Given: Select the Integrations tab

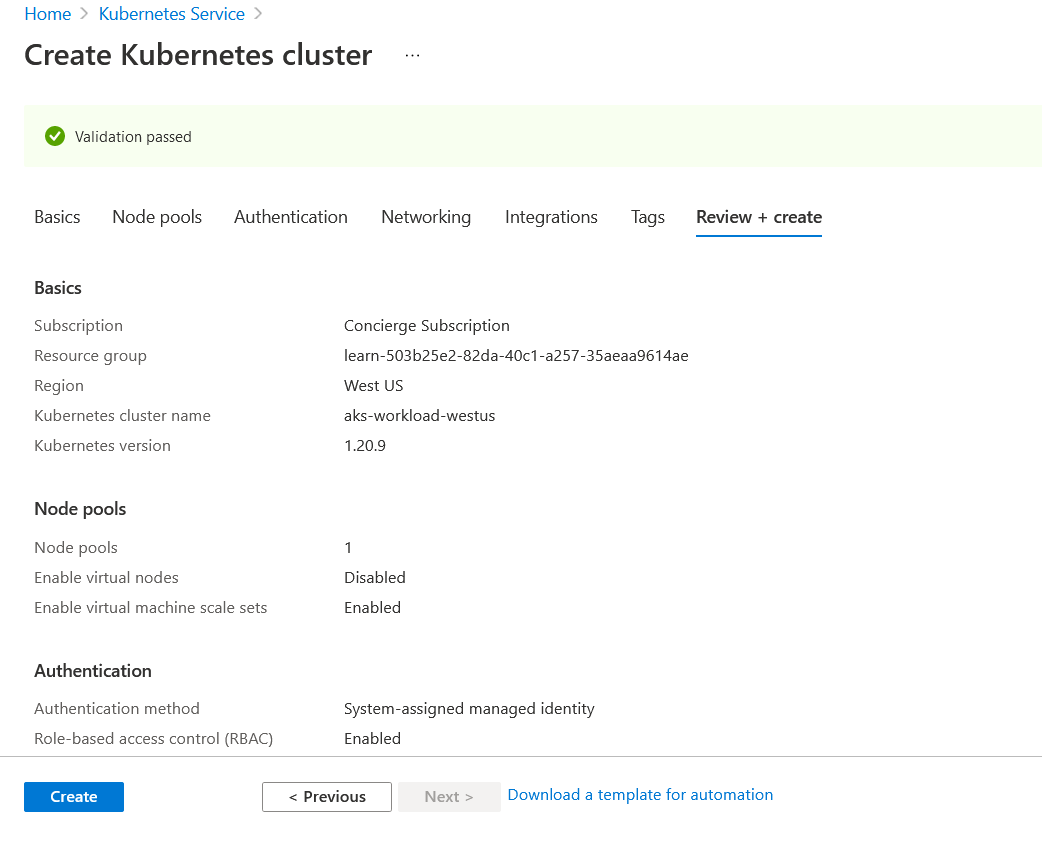Looking at the screenshot, I should pos(551,217).
